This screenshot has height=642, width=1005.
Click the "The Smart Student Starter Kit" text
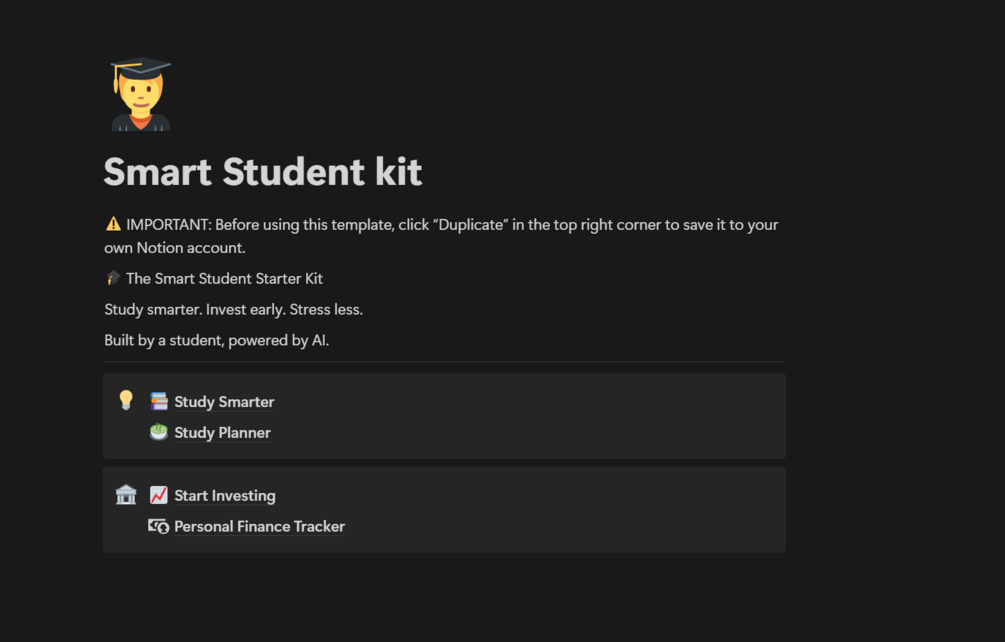[x=224, y=279]
